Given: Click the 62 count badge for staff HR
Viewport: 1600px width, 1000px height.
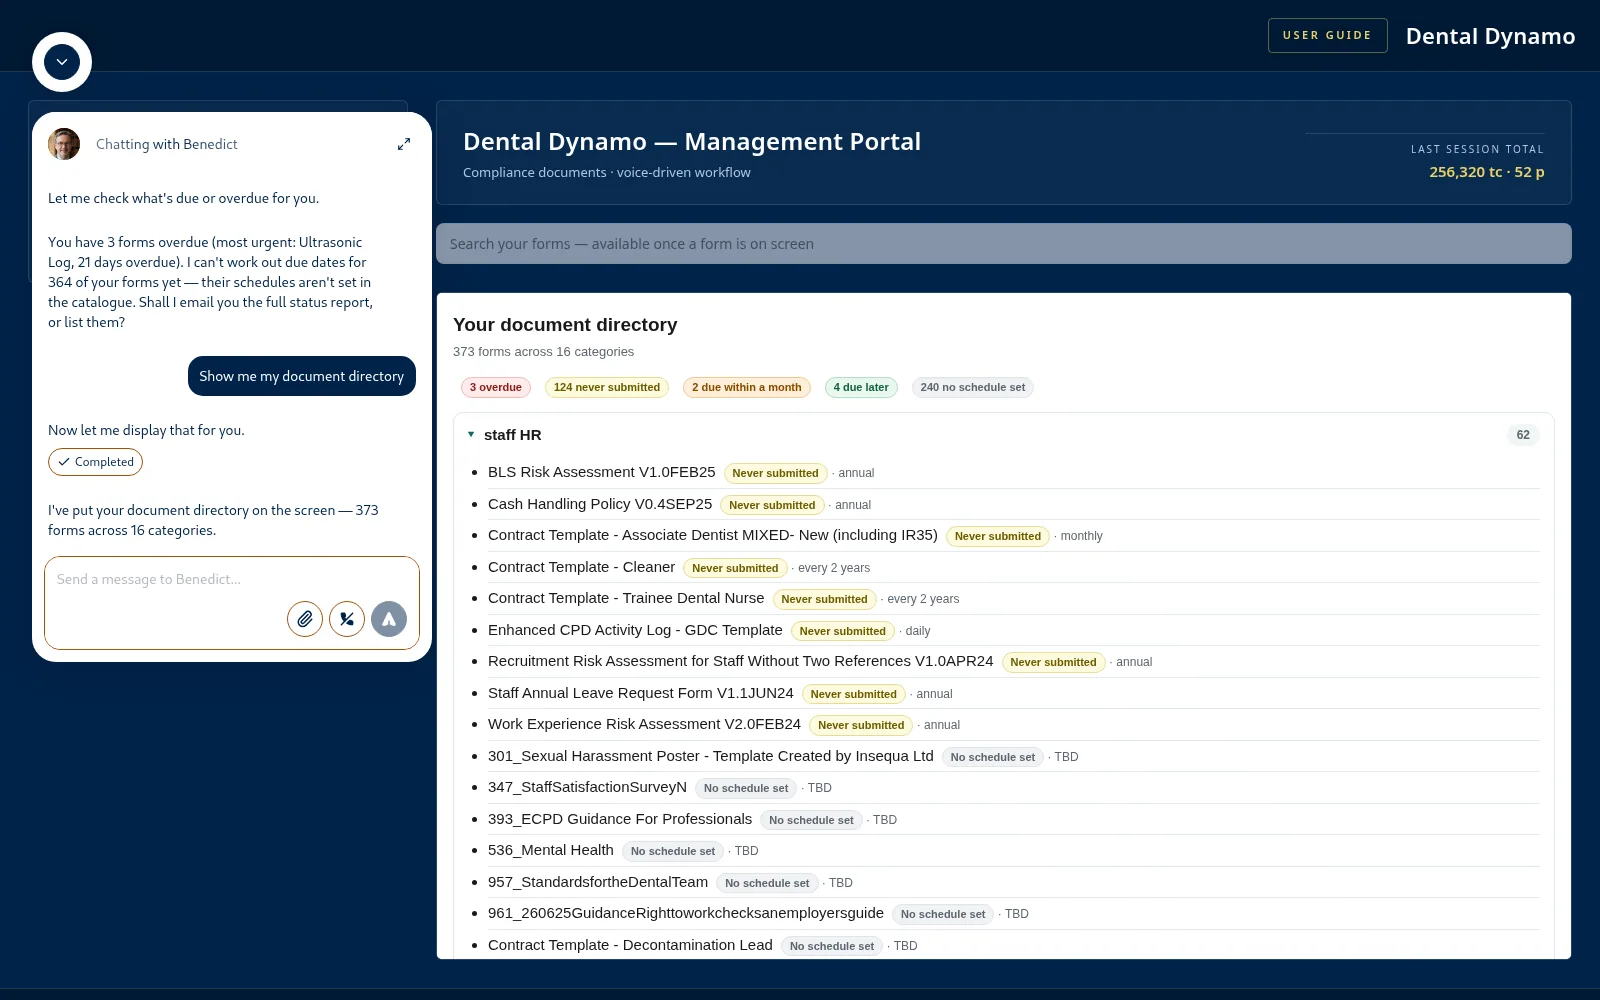Looking at the screenshot, I should point(1523,435).
